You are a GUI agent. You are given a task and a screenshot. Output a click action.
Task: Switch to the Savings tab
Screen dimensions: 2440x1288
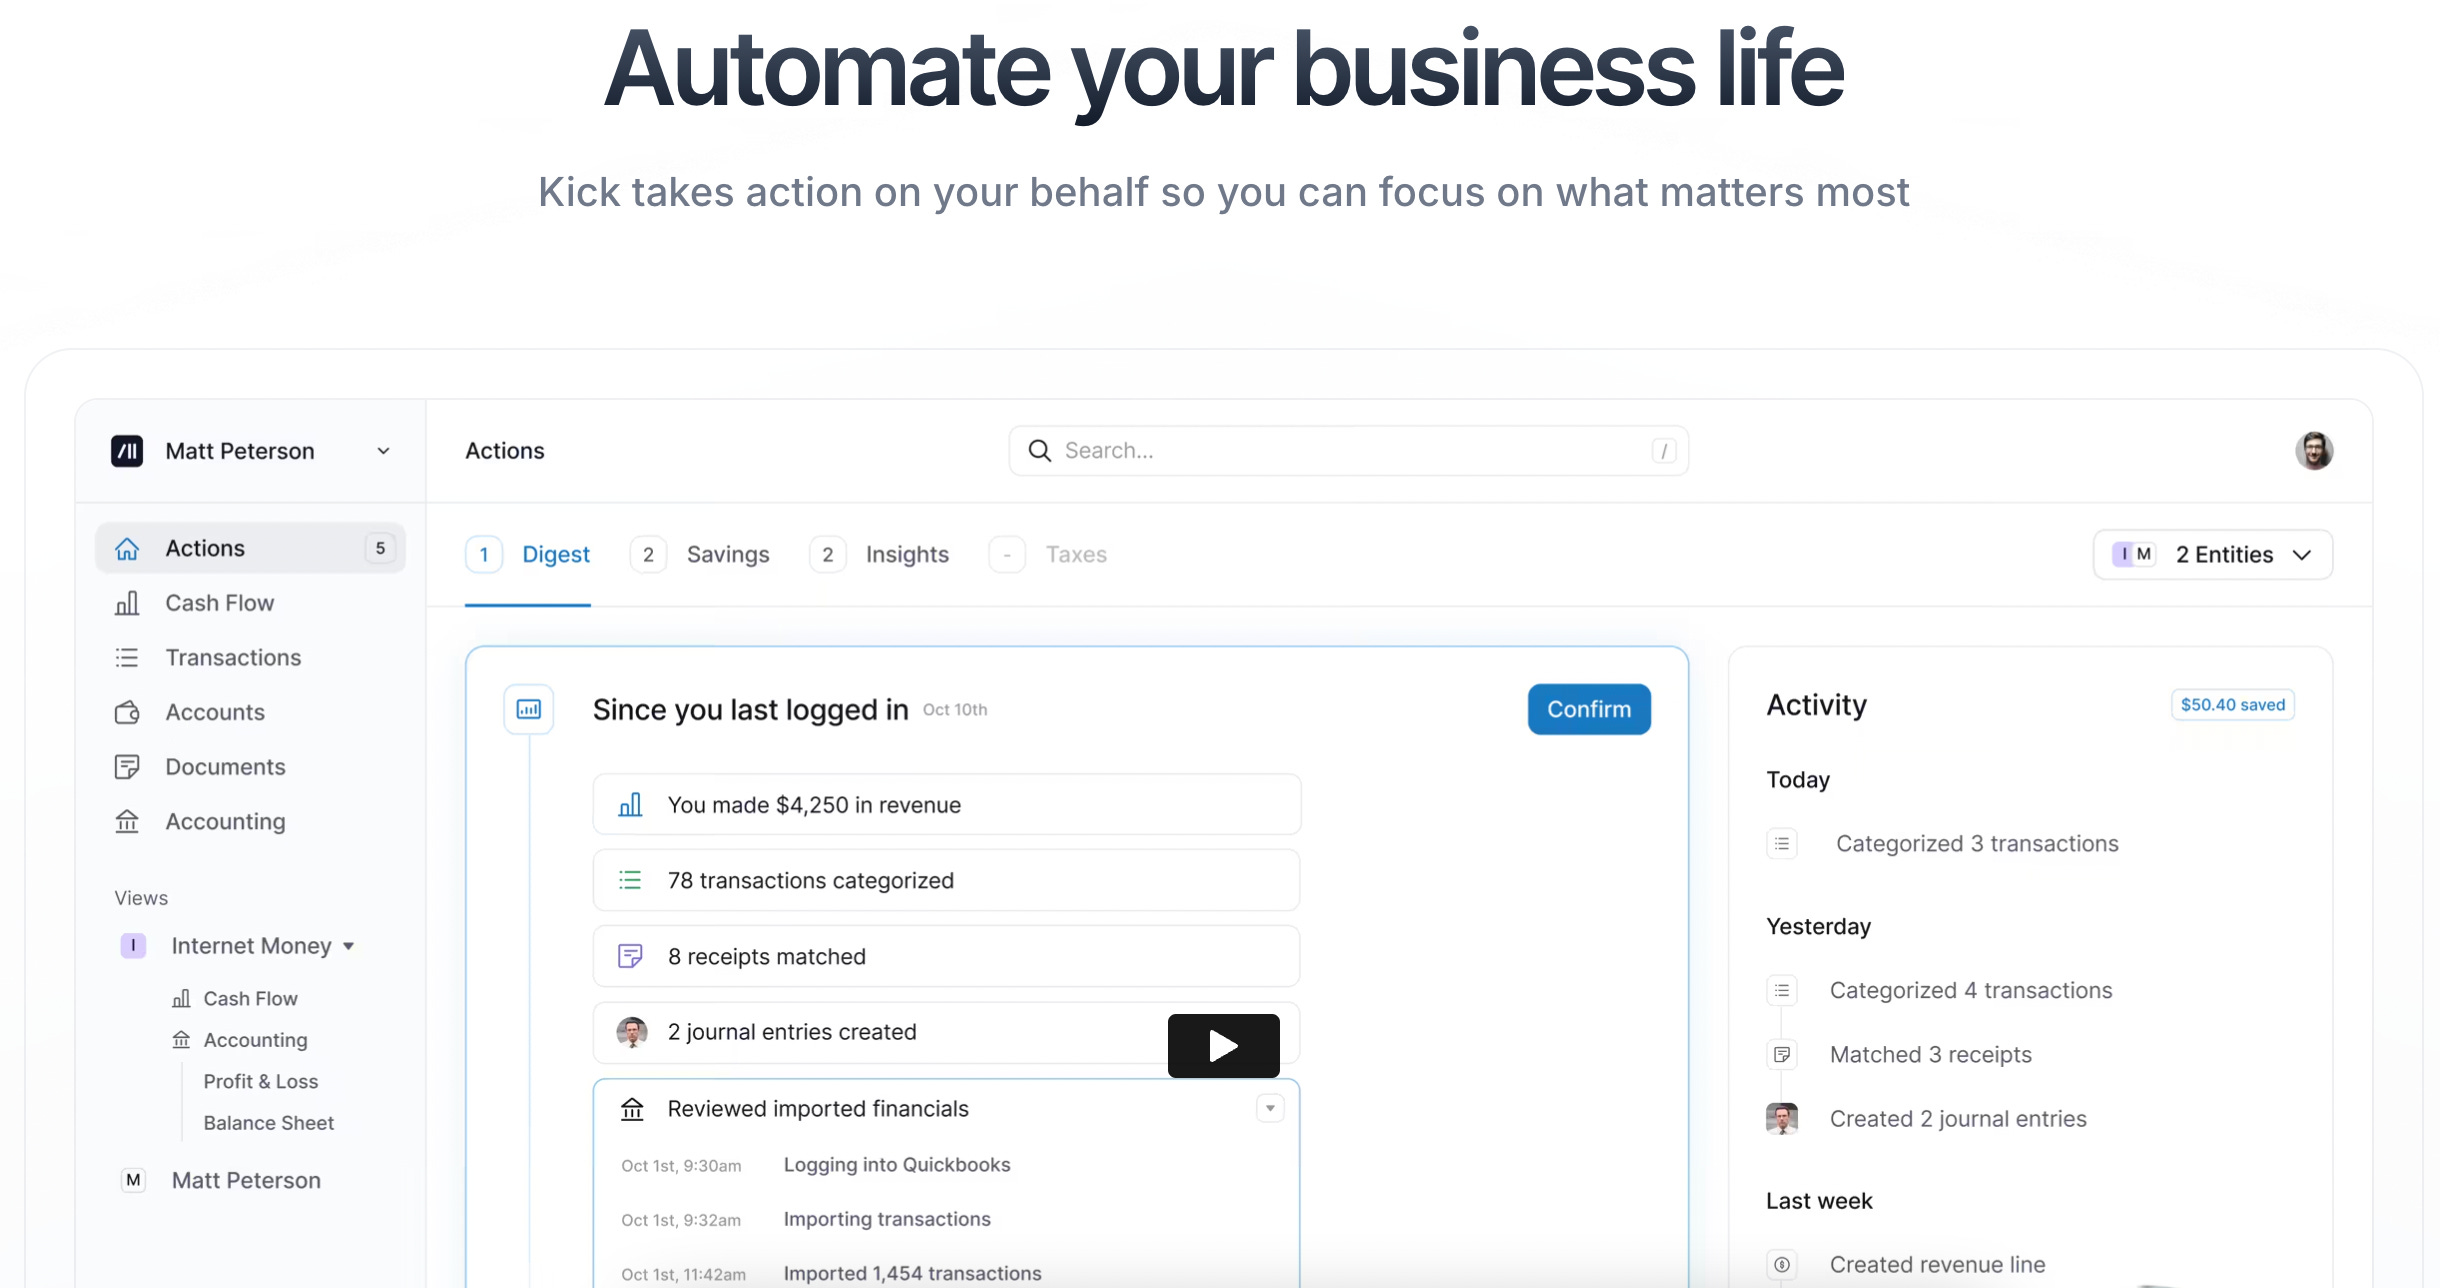[x=727, y=554]
